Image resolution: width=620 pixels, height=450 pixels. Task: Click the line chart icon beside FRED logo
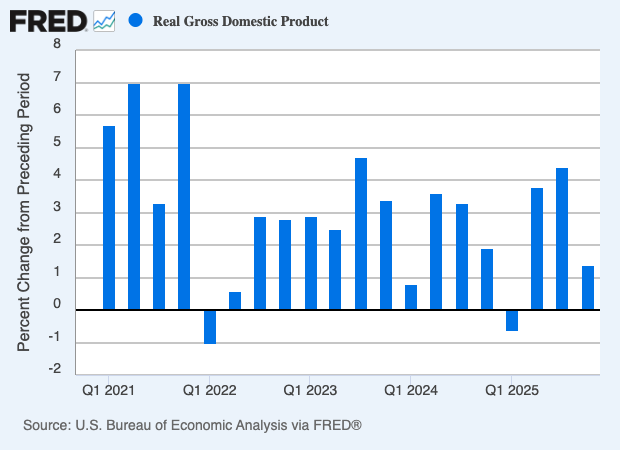104,20
